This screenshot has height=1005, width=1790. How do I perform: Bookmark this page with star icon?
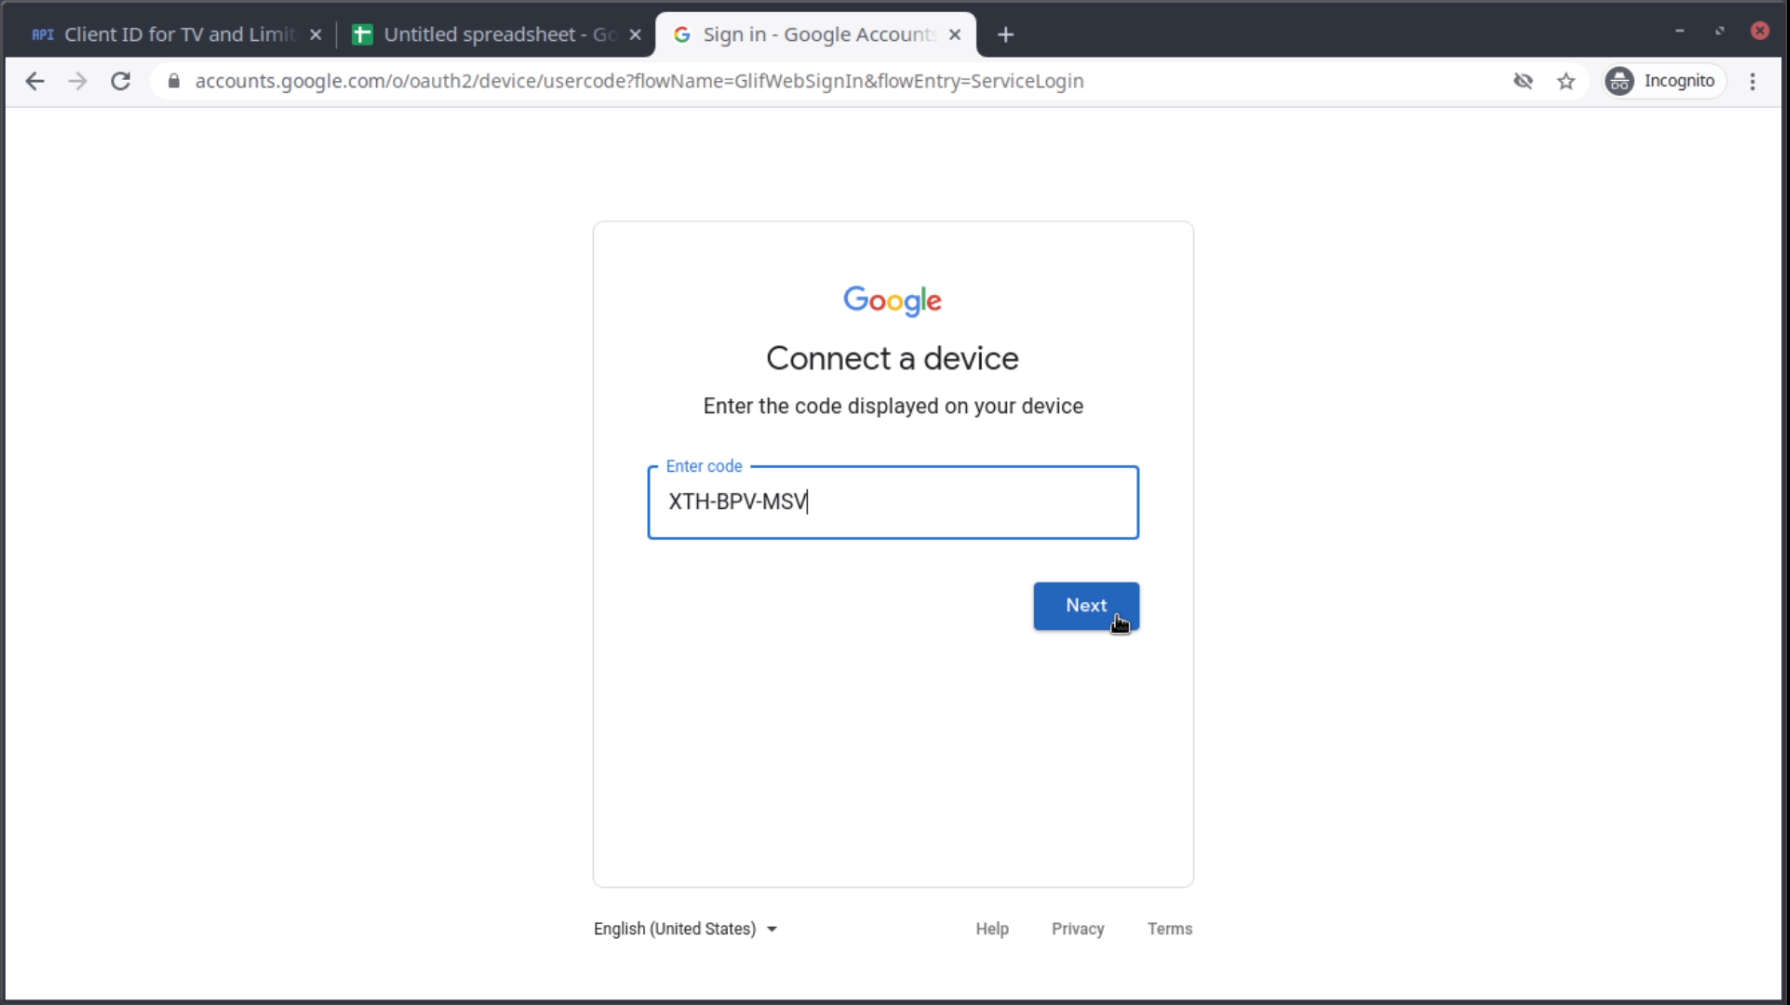[x=1566, y=81]
